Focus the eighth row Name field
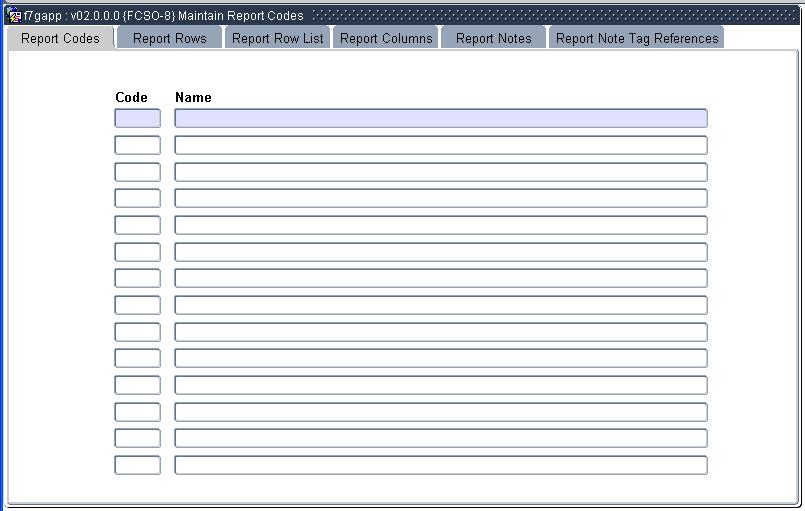The width and height of the screenshot is (805, 511). pyautogui.click(x=440, y=305)
